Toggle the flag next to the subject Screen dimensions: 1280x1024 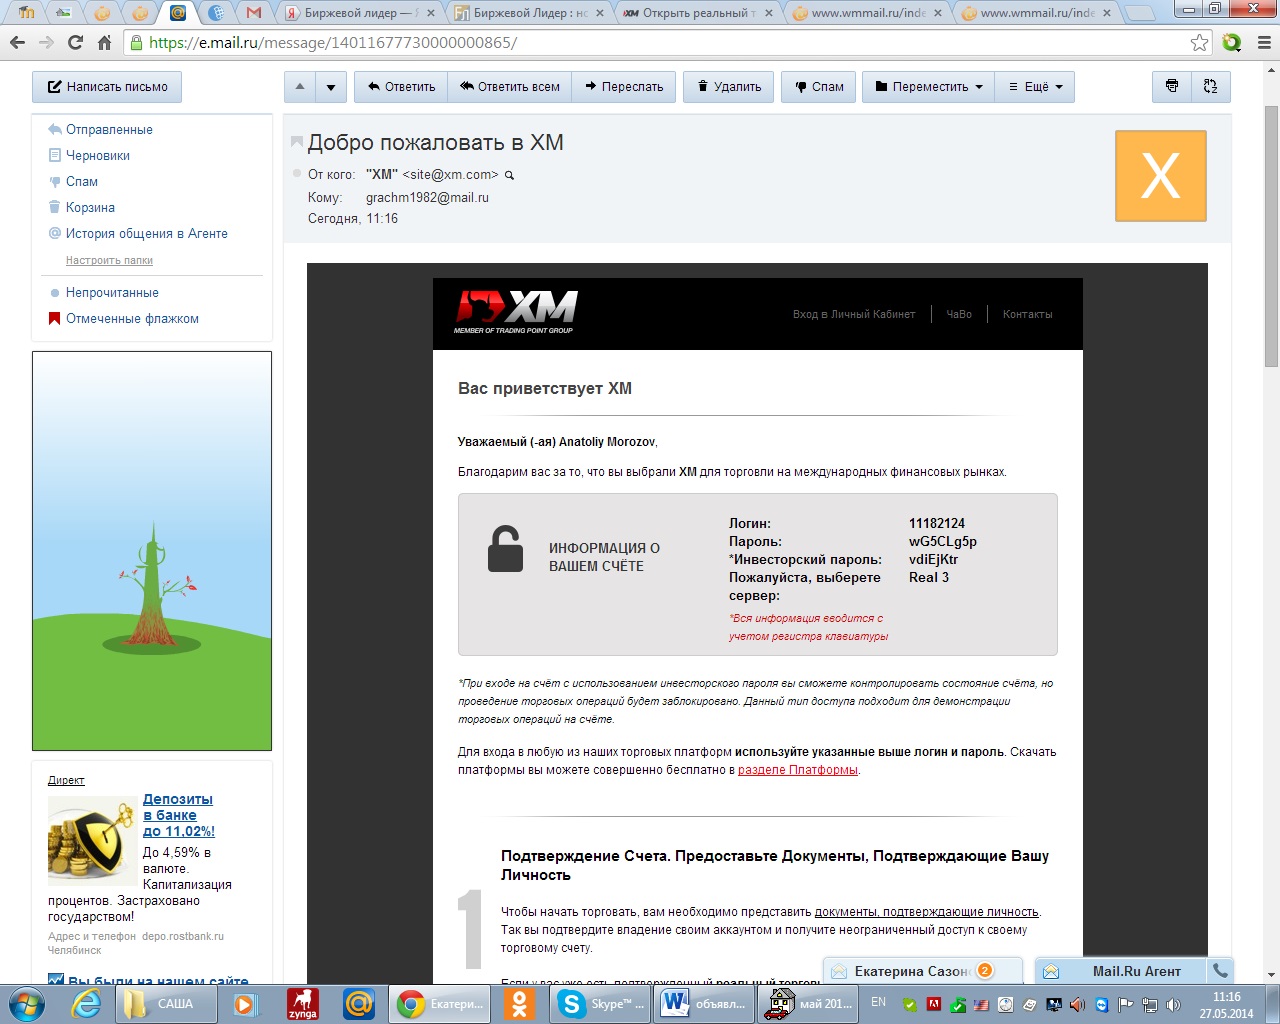296,142
